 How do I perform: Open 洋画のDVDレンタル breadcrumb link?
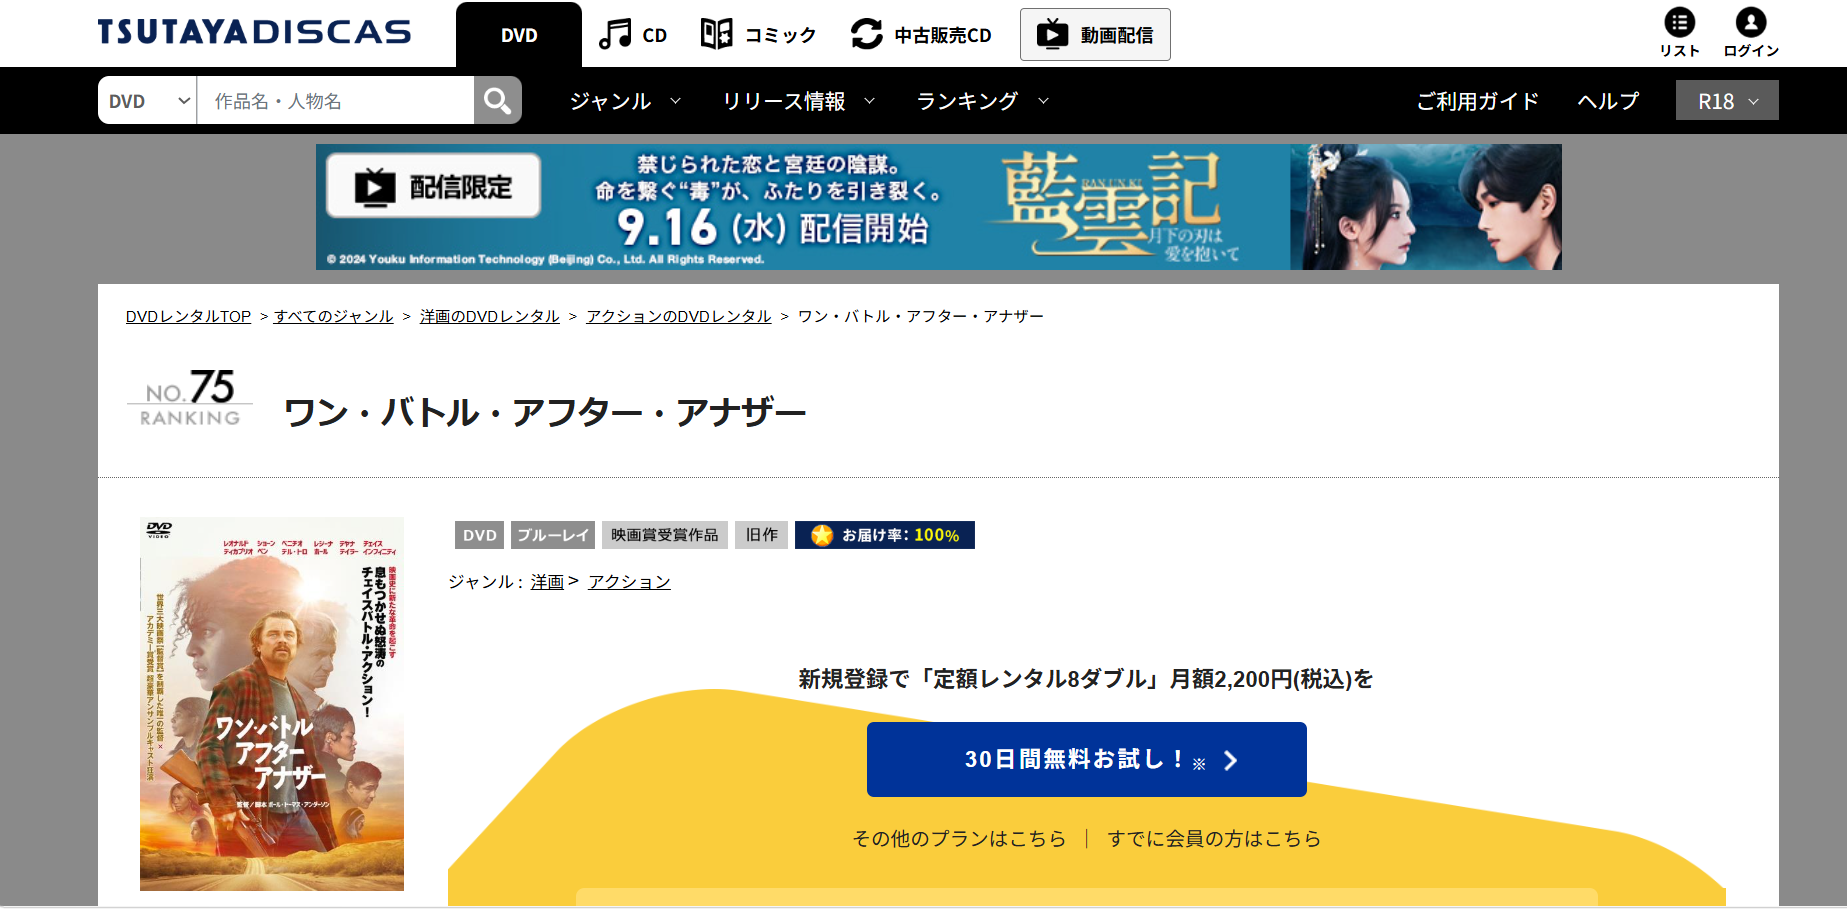pos(490,316)
